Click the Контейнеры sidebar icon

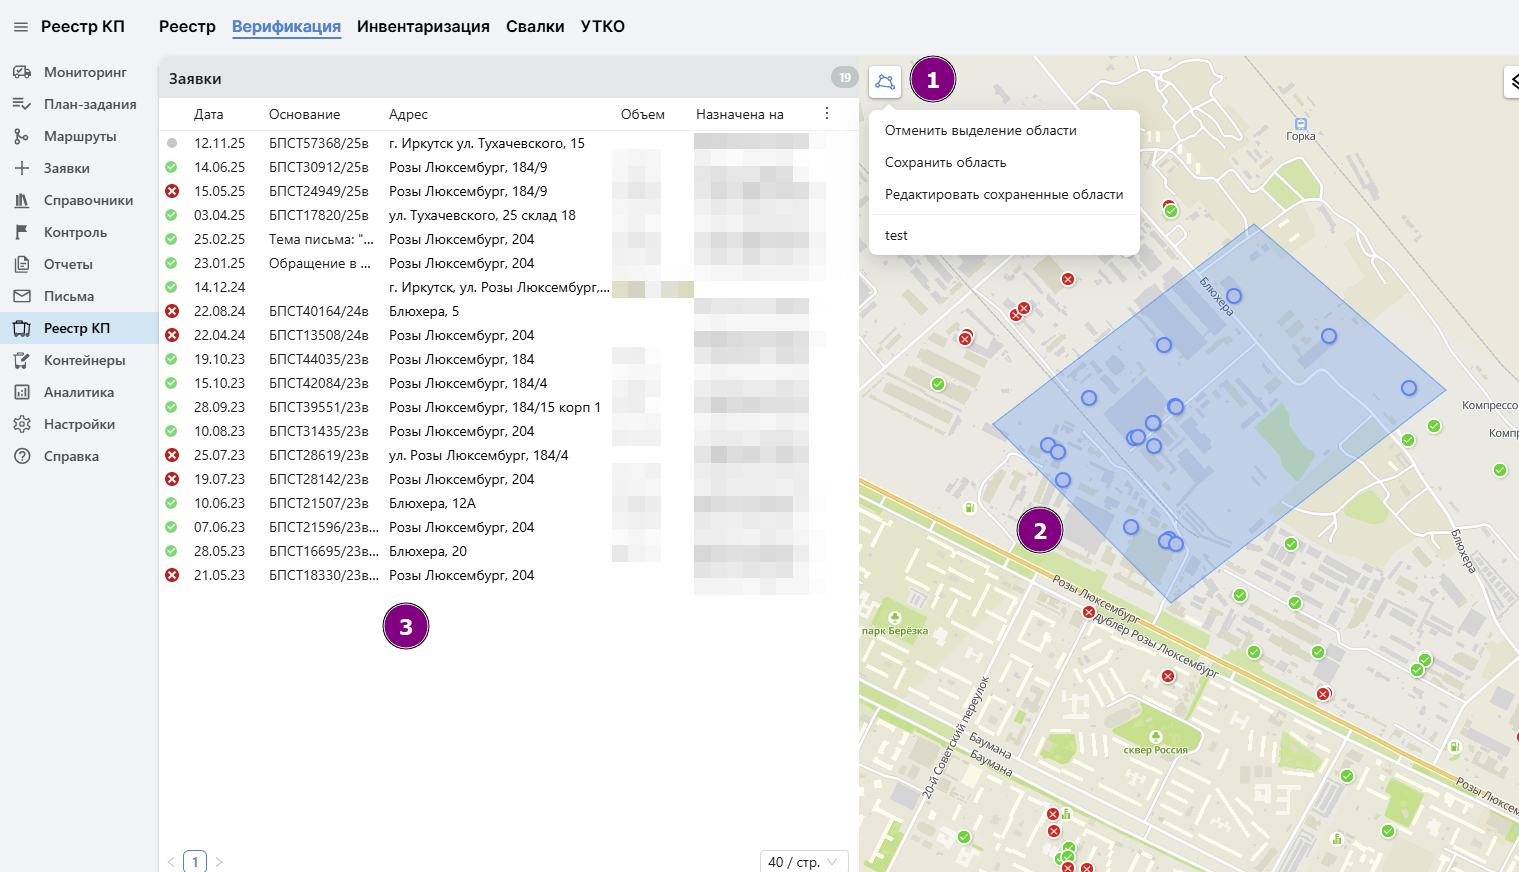pos(21,360)
